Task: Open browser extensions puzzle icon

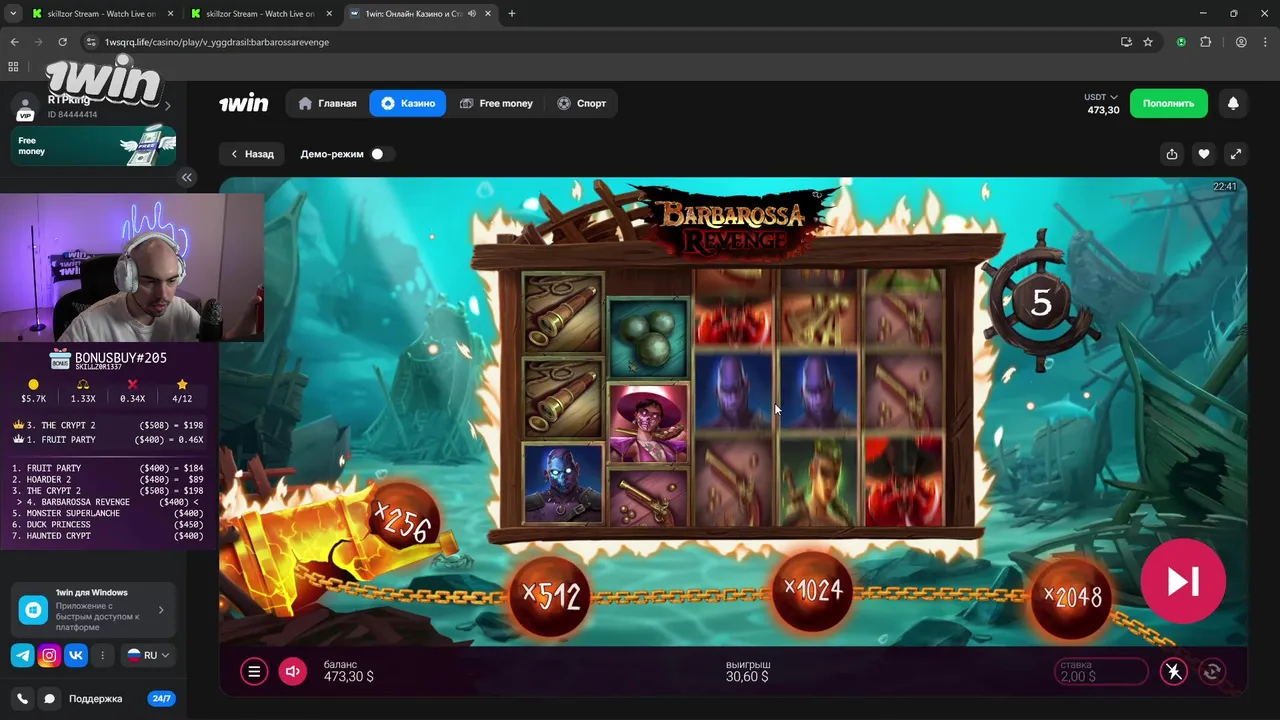Action: [x=1205, y=42]
